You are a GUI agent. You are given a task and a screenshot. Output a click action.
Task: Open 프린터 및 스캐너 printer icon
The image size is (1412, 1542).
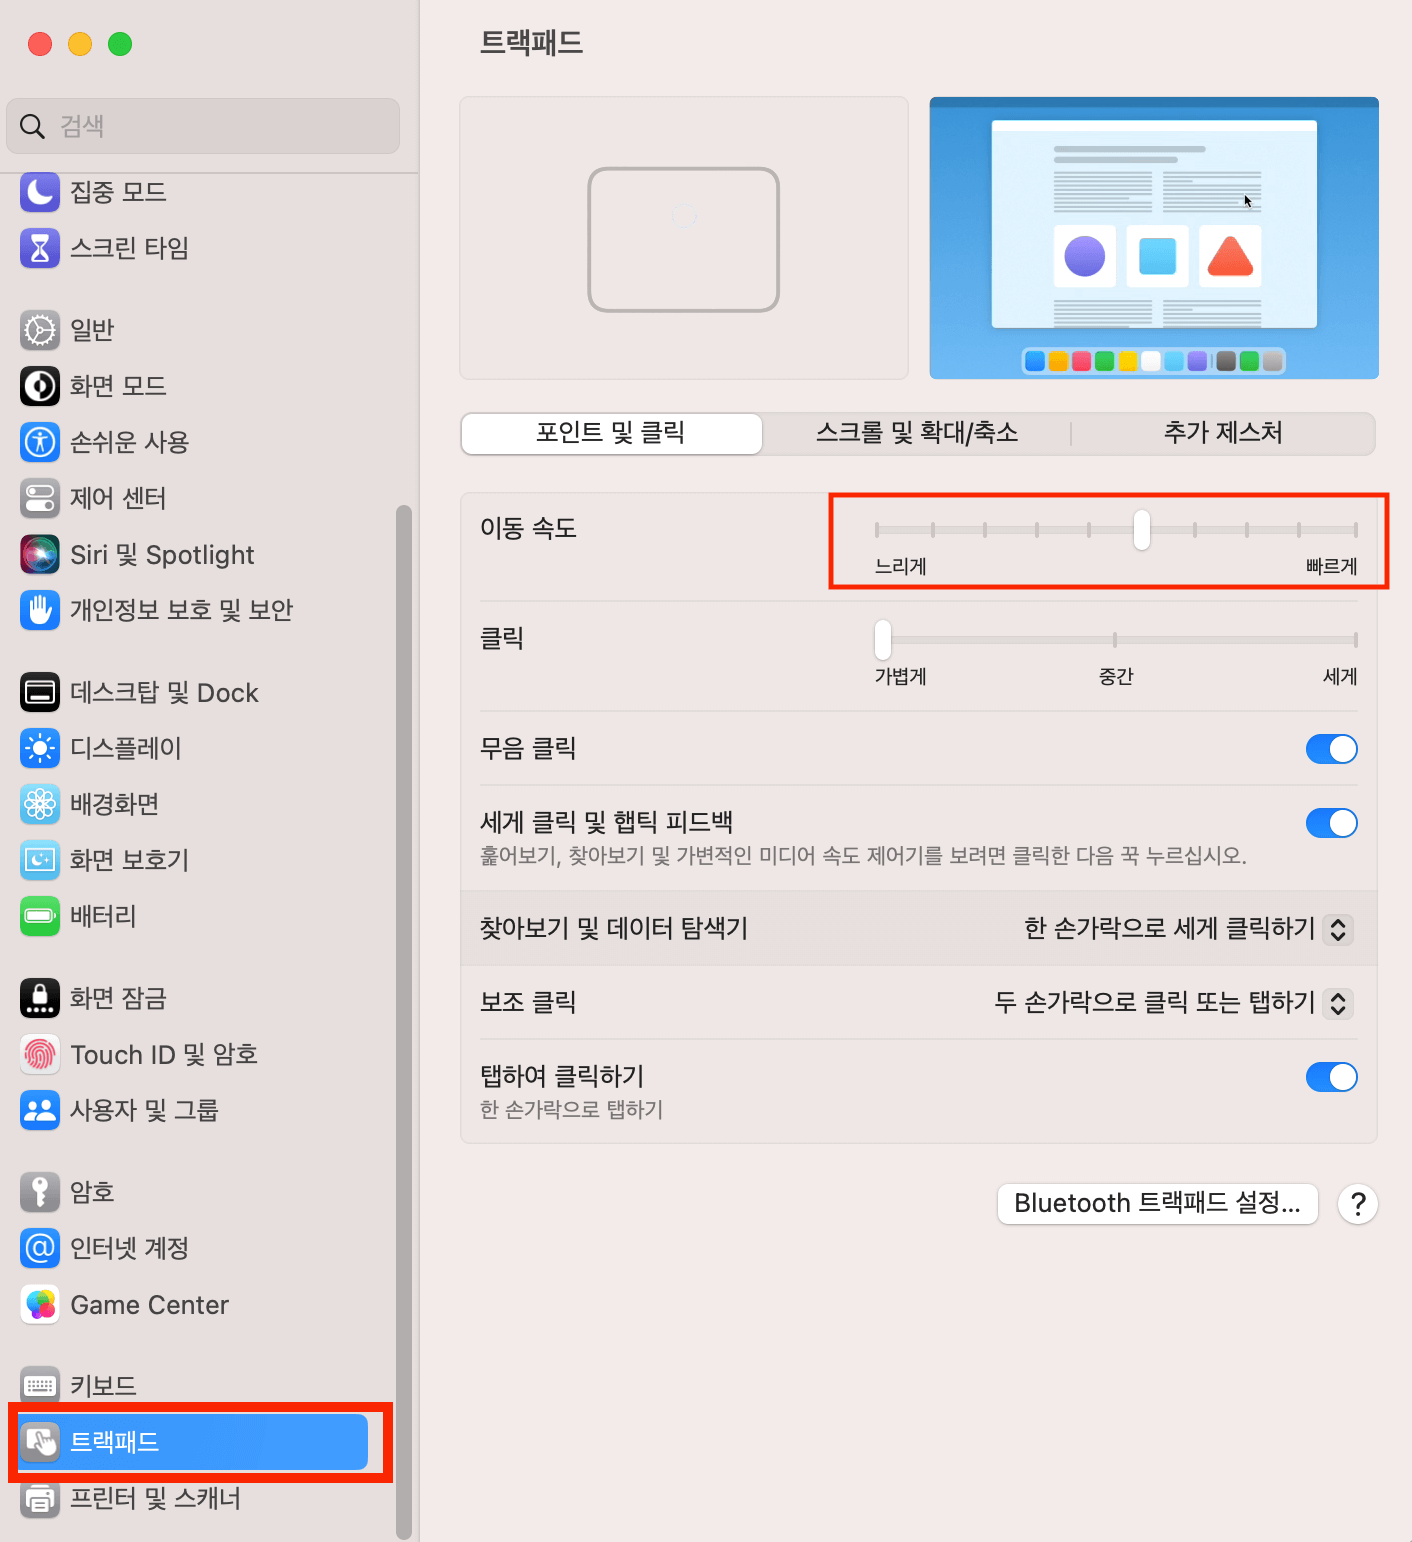click(x=40, y=1498)
